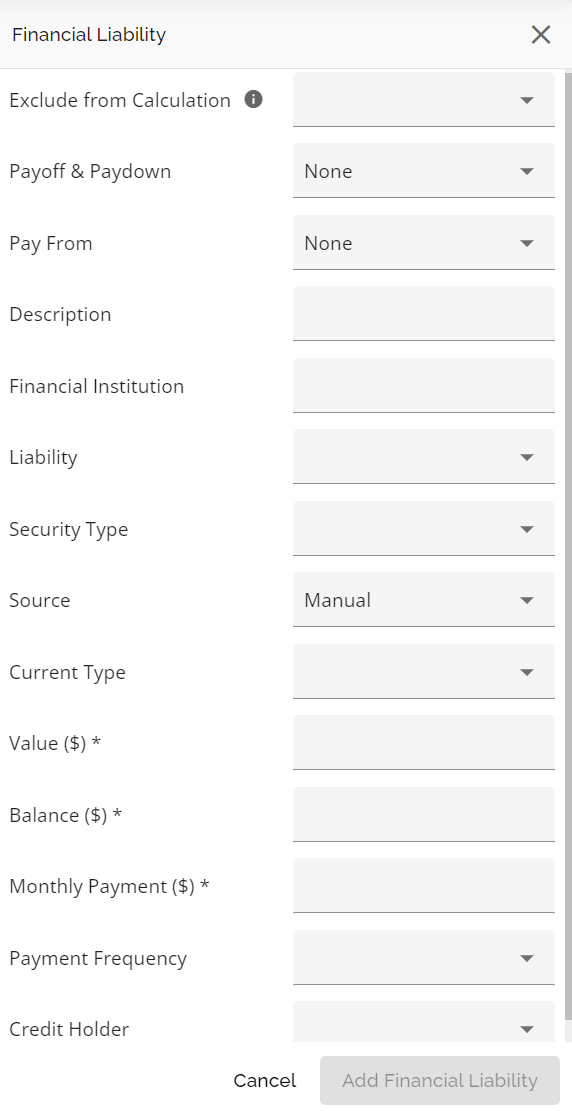Click the arrow icon in Source field
Viewport: 572px width, 1117px height.
click(x=526, y=601)
